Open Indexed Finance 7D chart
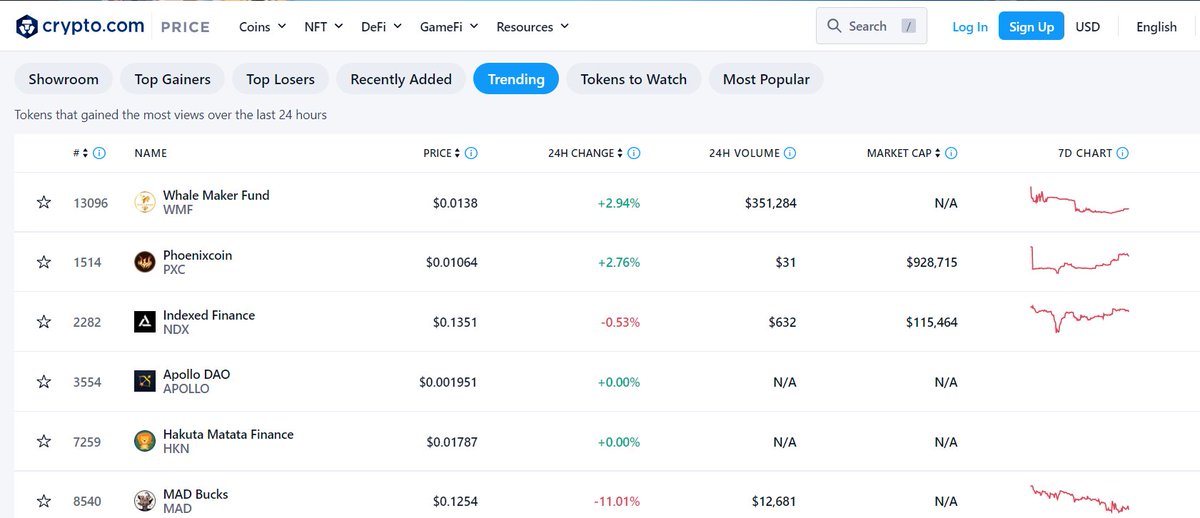This screenshot has width=1200, height=518. coord(1079,318)
